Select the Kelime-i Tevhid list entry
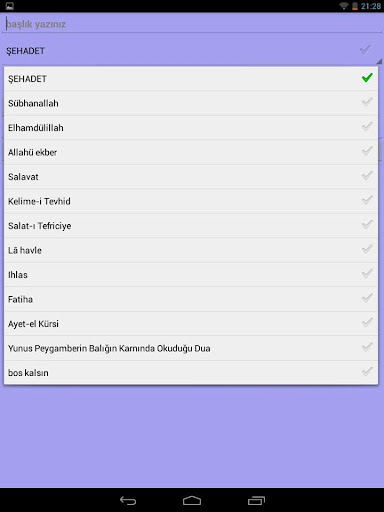Image resolution: width=384 pixels, height=512 pixels. pyautogui.click(x=191, y=201)
